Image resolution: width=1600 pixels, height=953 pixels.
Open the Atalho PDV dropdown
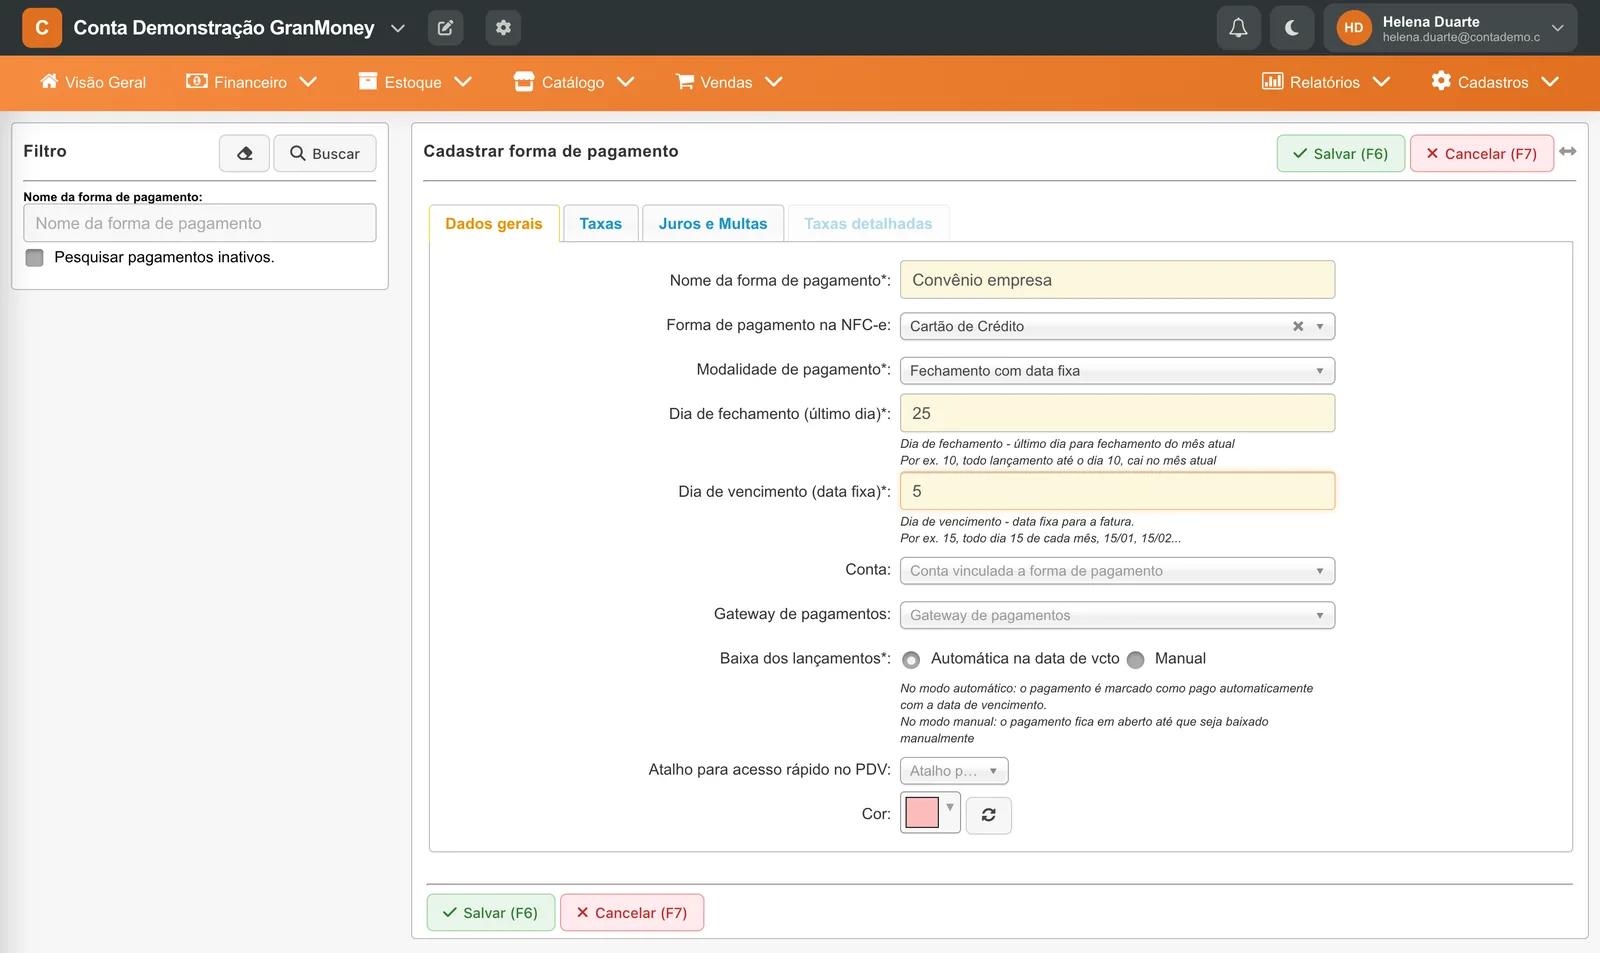(954, 771)
